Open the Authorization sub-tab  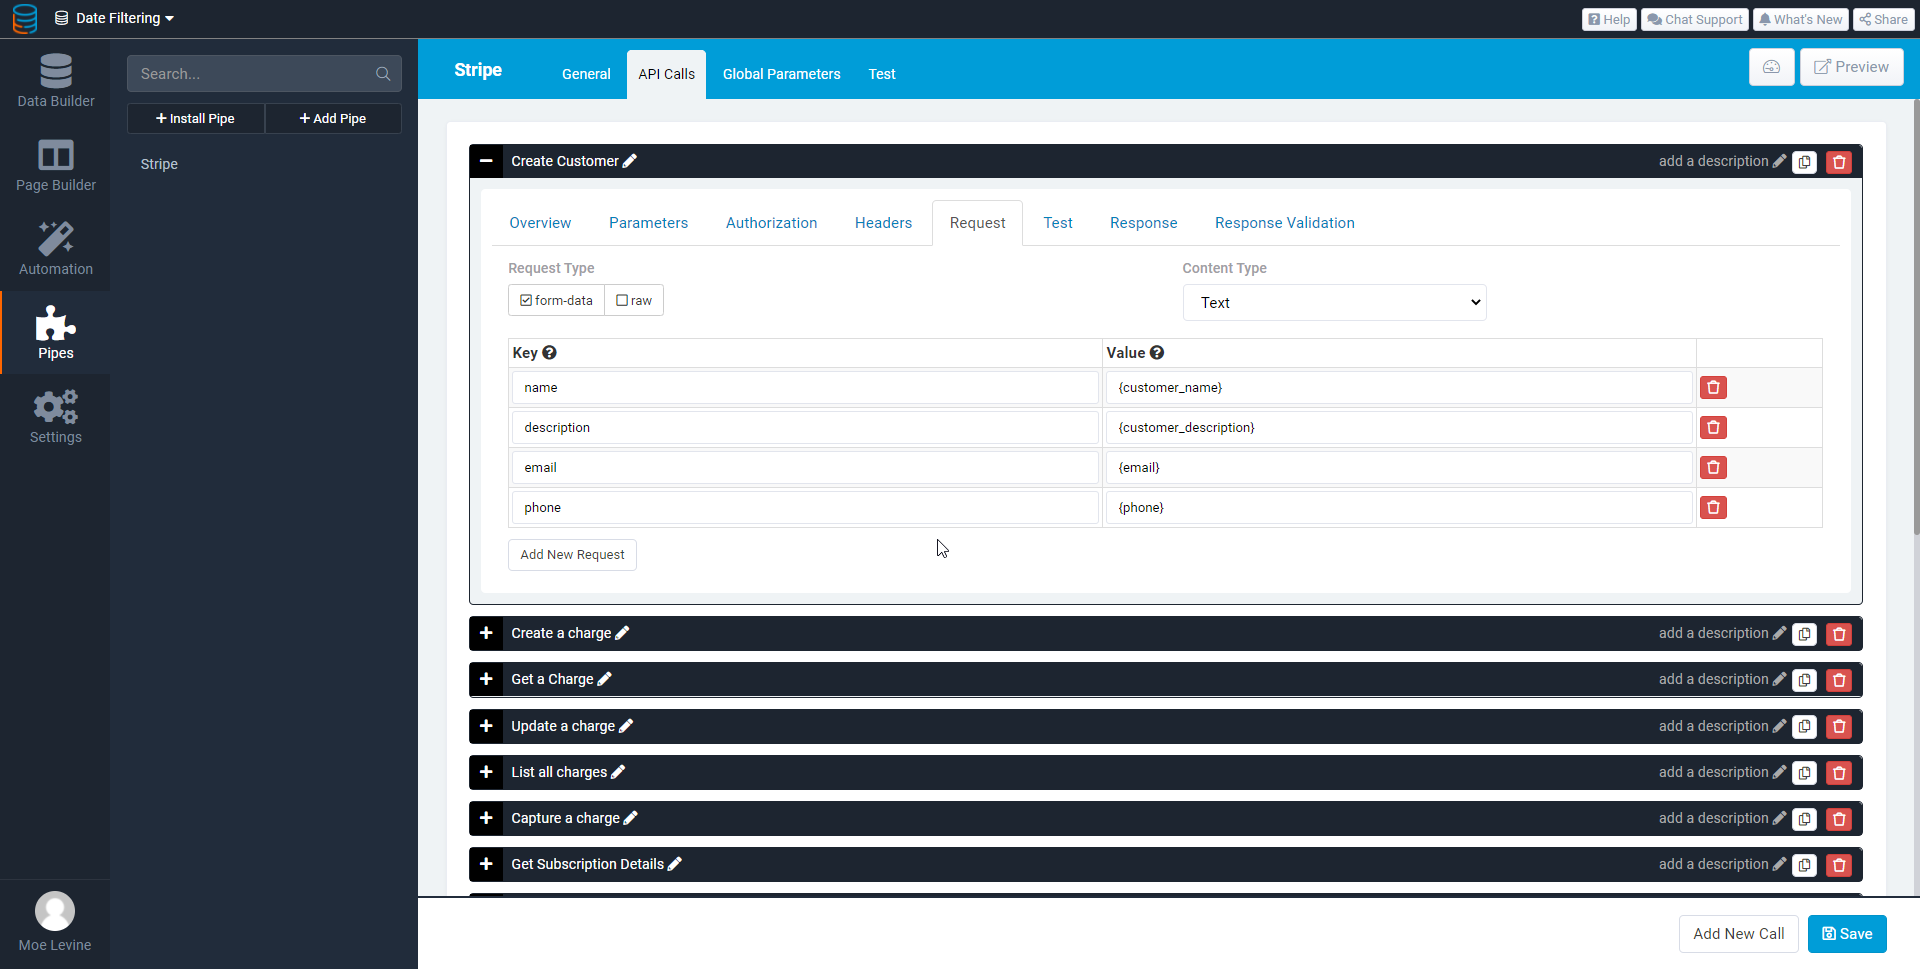[771, 223]
